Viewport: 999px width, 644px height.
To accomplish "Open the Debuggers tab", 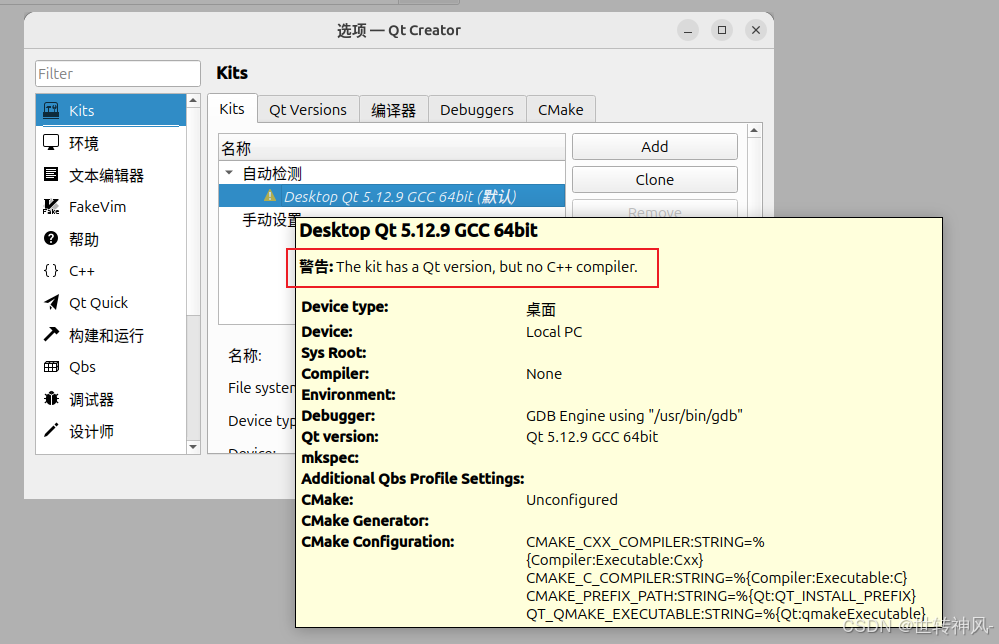I will 477,110.
